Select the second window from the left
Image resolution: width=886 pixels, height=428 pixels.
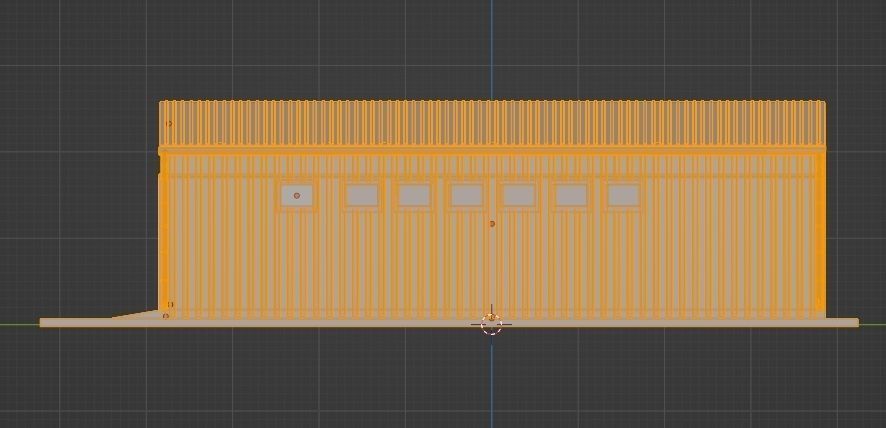(362, 196)
